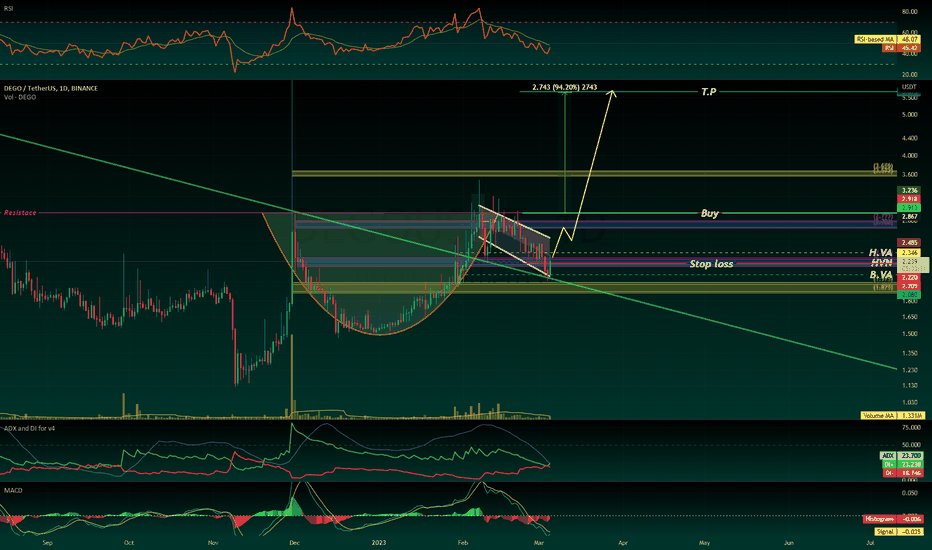Click the Volume MA scale label
The width and height of the screenshot is (932, 550).
coord(879,416)
